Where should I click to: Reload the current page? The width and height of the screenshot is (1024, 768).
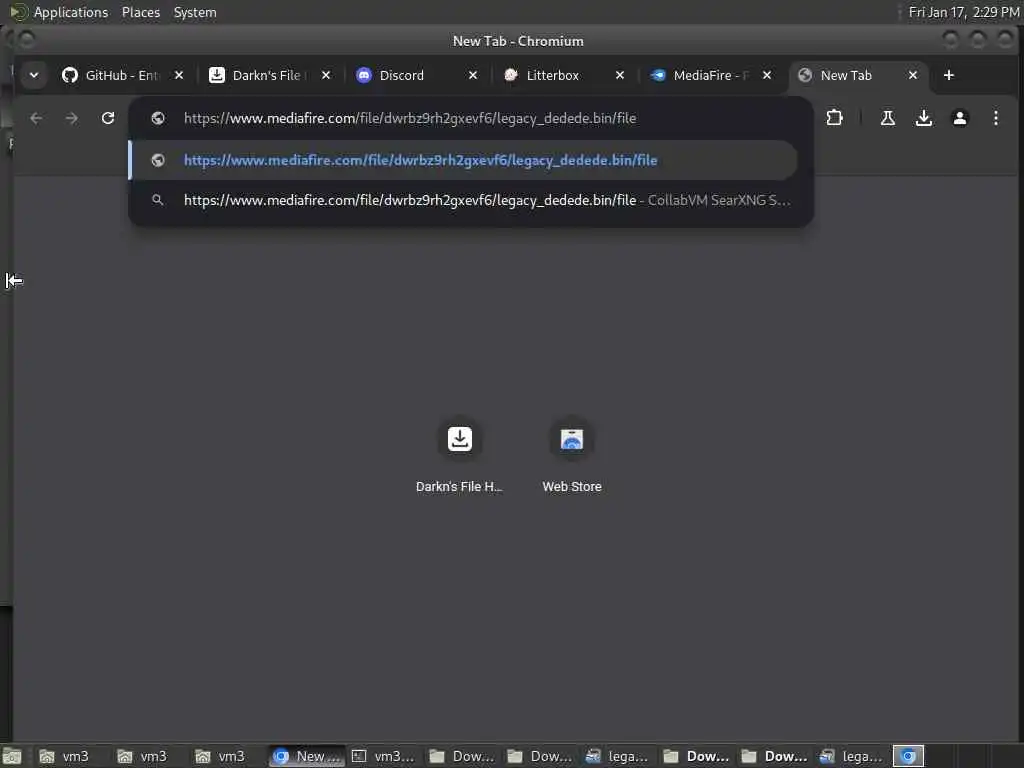108,118
